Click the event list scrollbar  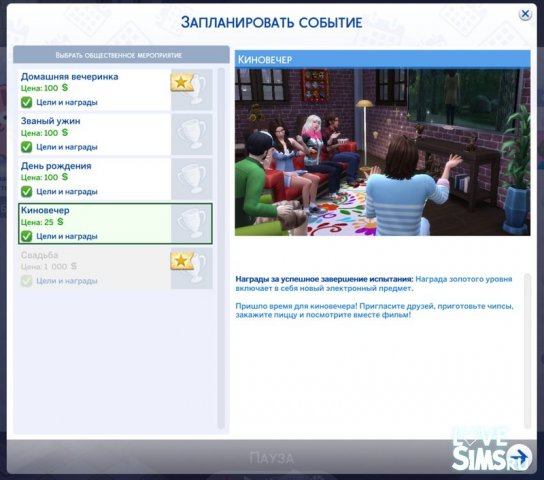click(221, 248)
